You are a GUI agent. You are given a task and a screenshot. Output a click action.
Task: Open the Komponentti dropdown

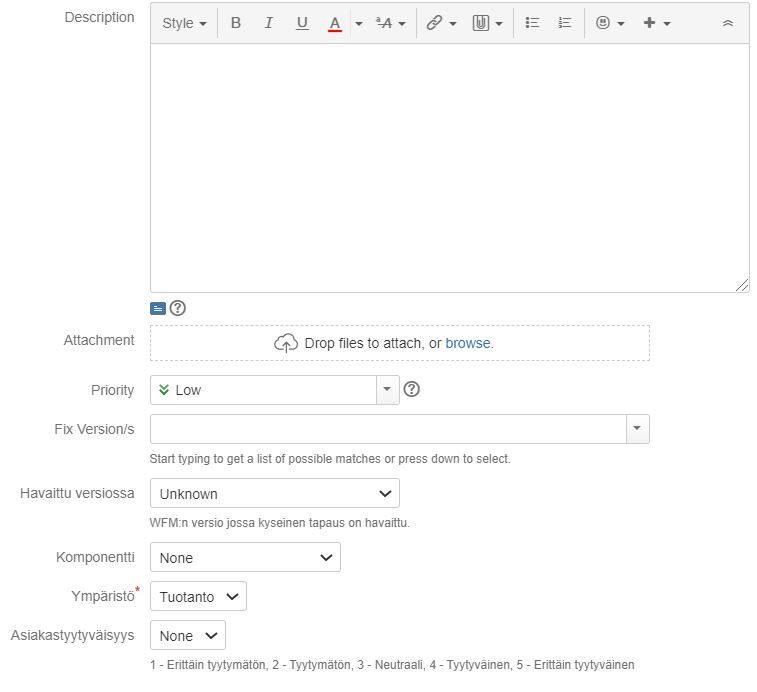245,557
